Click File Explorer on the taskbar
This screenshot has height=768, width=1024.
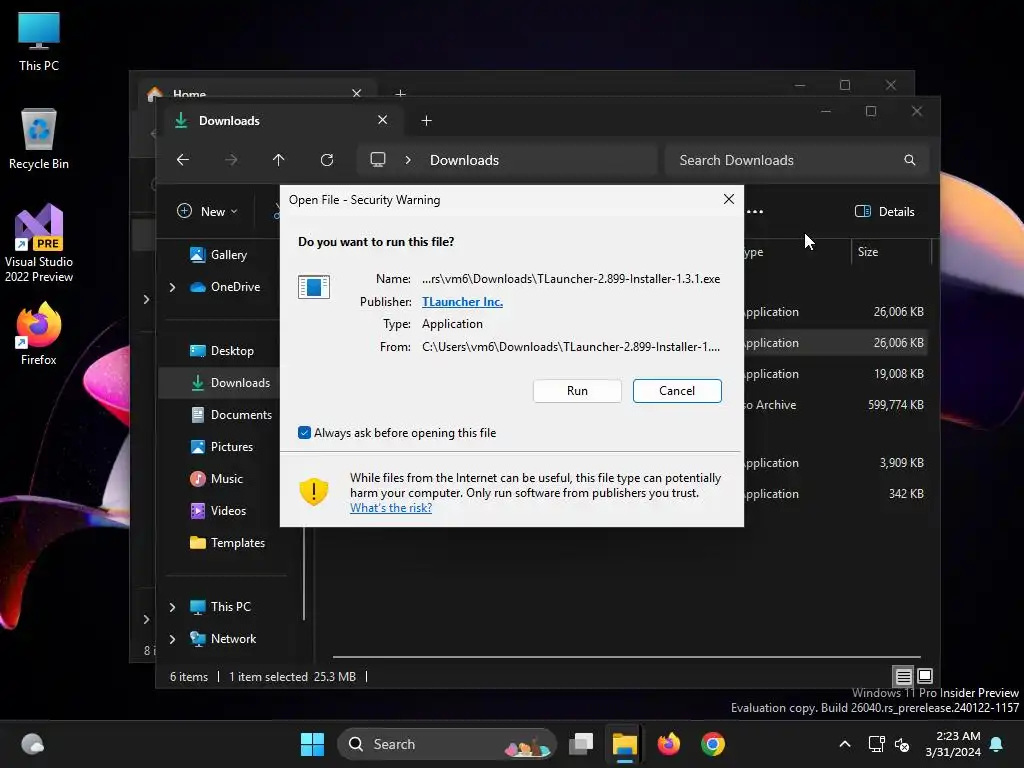coord(624,744)
